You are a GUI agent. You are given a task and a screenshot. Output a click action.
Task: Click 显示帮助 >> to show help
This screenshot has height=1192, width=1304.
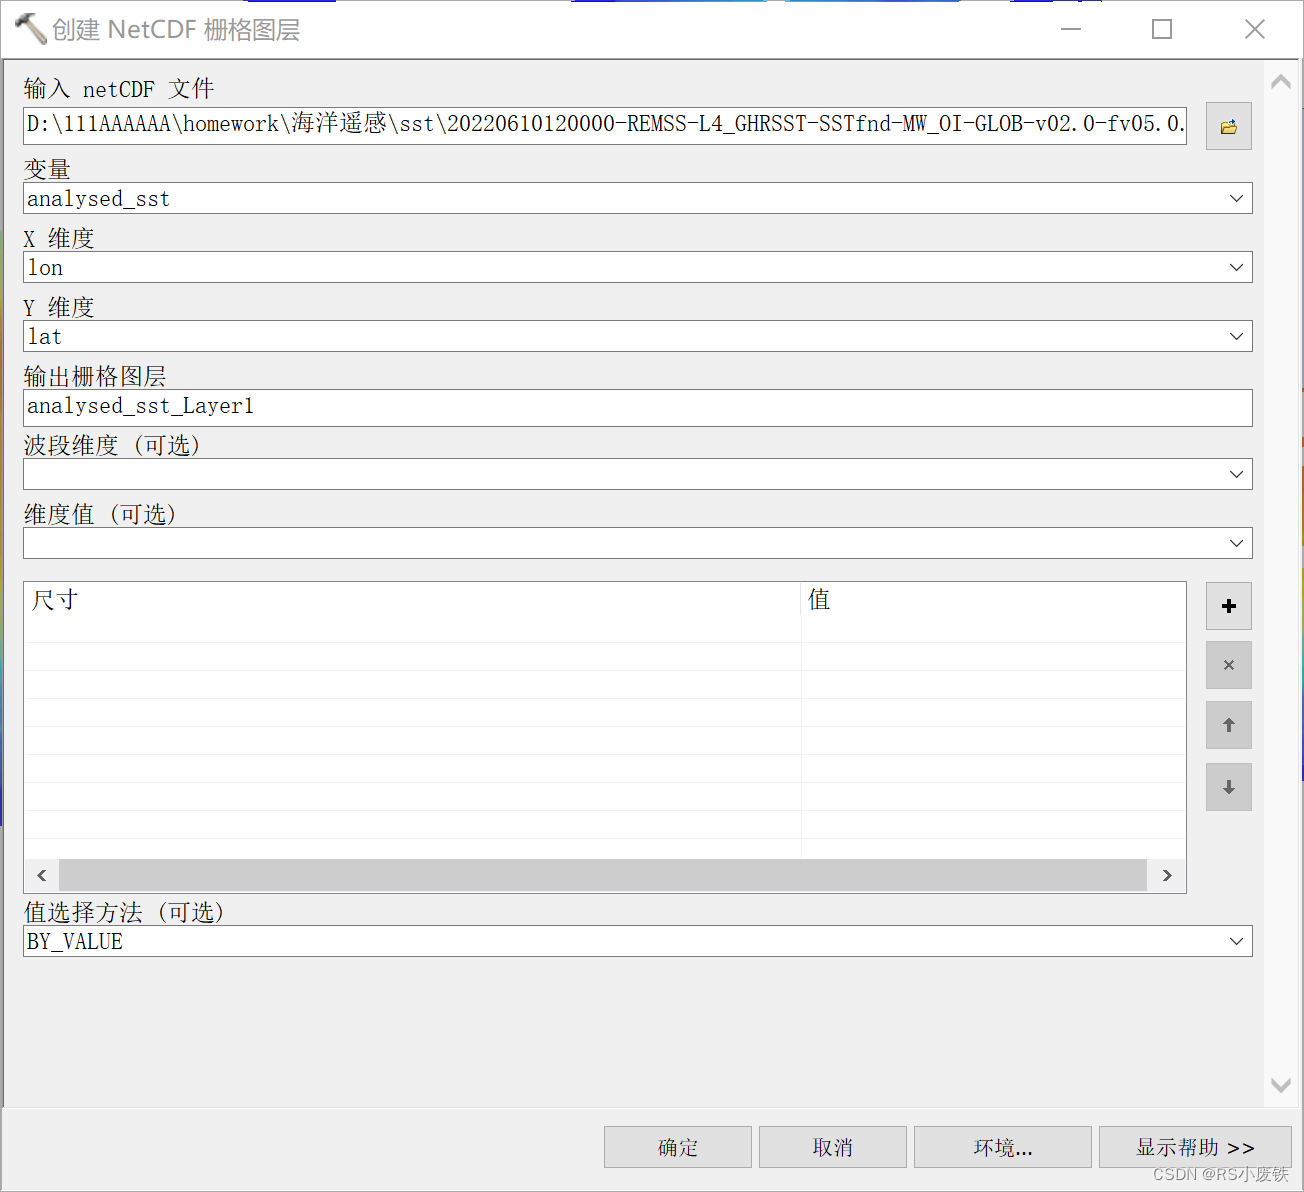[1195, 1147]
